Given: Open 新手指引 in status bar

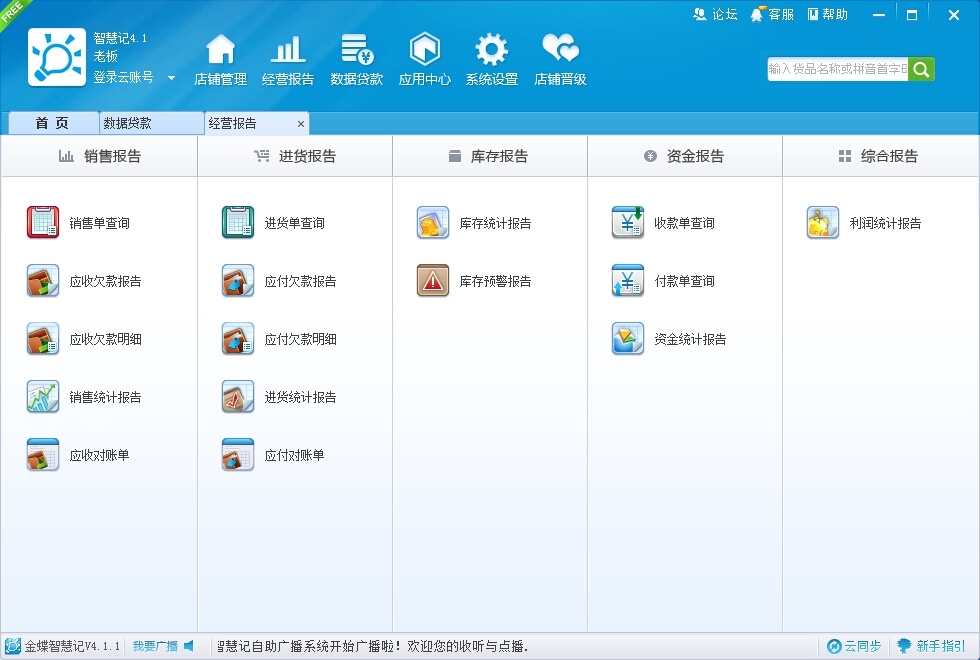Looking at the screenshot, I should tap(931, 646).
